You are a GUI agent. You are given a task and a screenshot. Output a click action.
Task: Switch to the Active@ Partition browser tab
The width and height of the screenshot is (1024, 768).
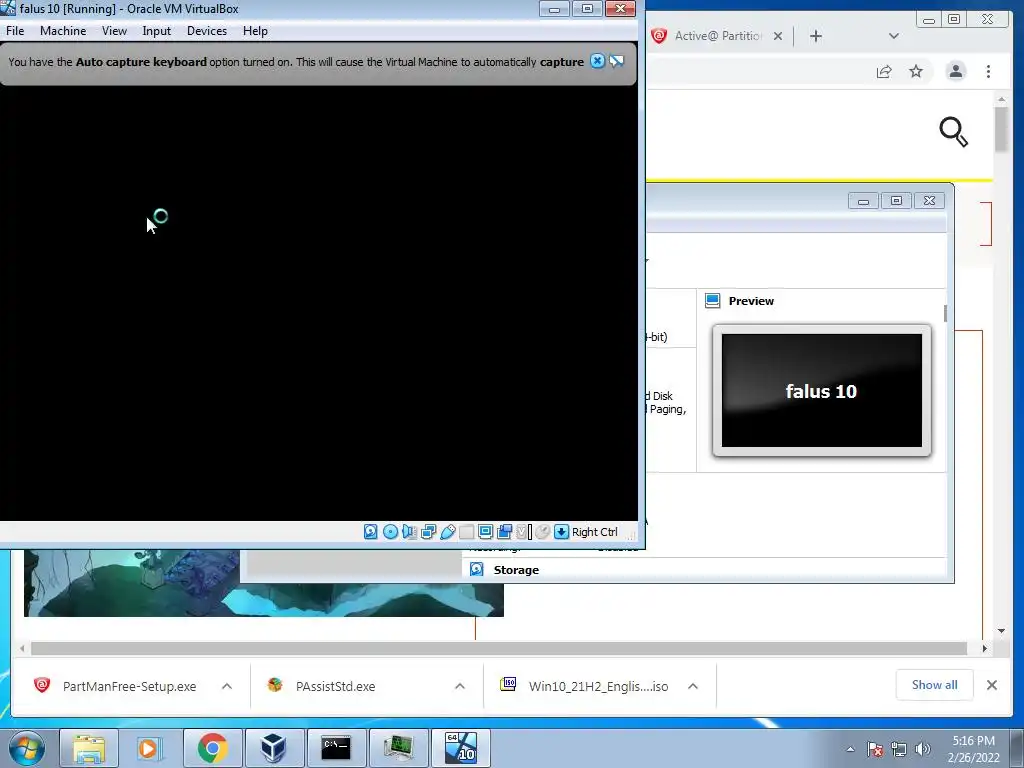tap(717, 36)
